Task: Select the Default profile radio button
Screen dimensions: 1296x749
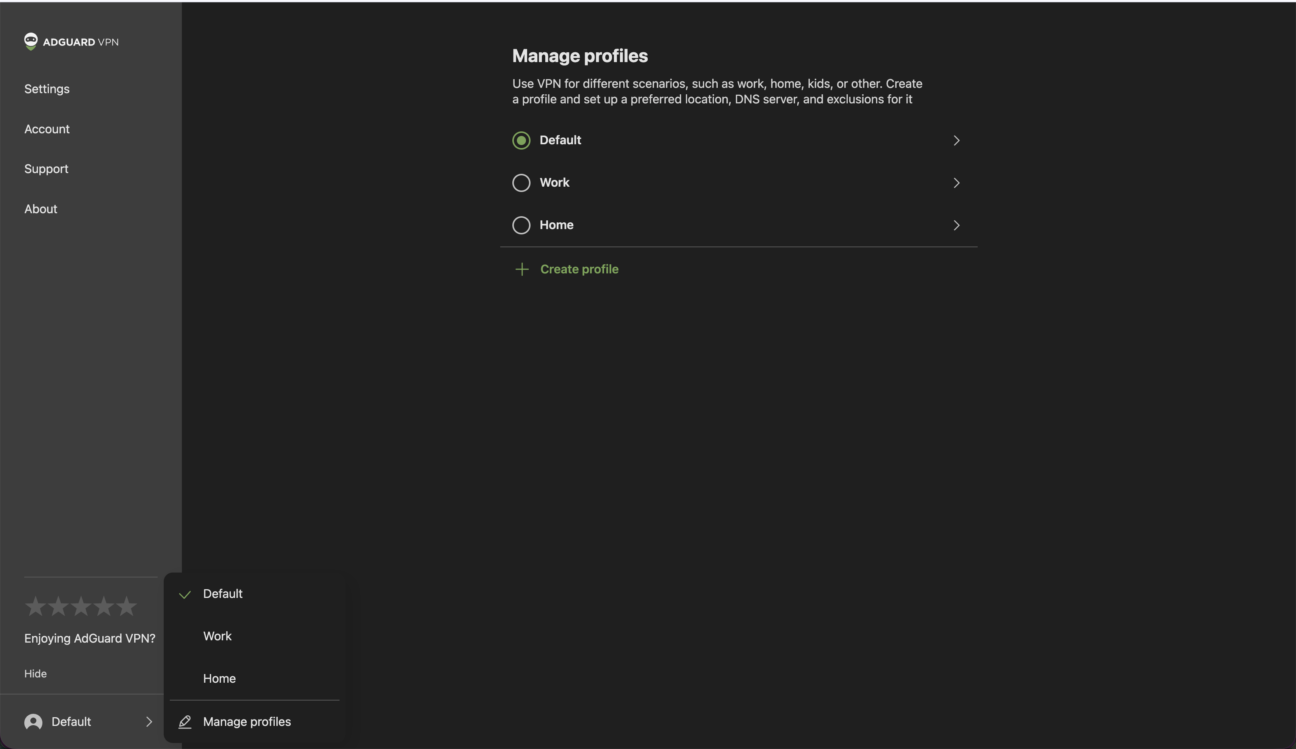Action: click(x=521, y=141)
